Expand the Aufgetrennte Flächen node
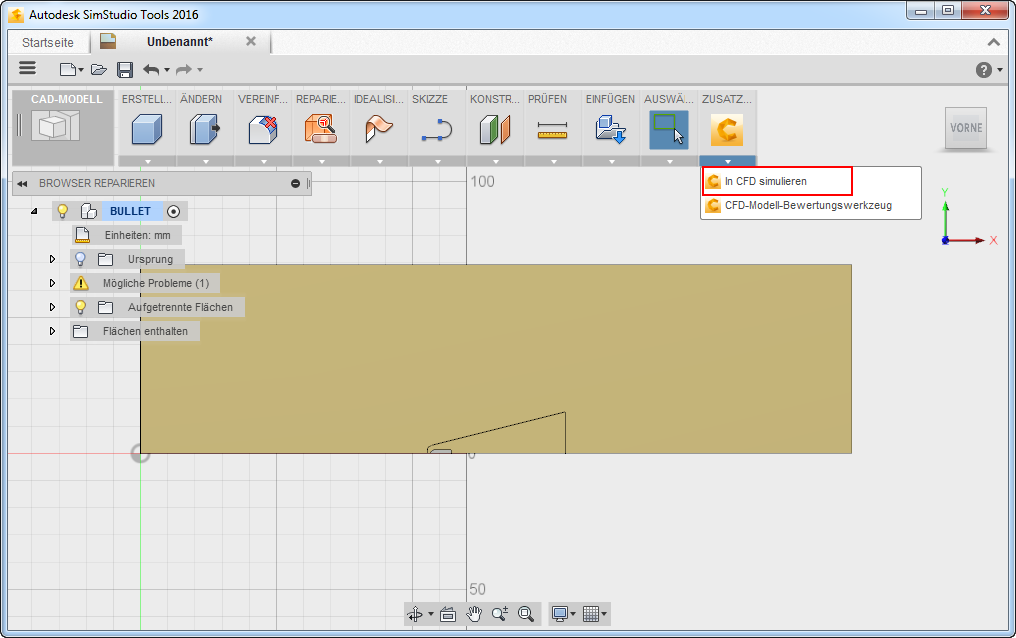This screenshot has width=1016, height=638. click(x=52, y=307)
